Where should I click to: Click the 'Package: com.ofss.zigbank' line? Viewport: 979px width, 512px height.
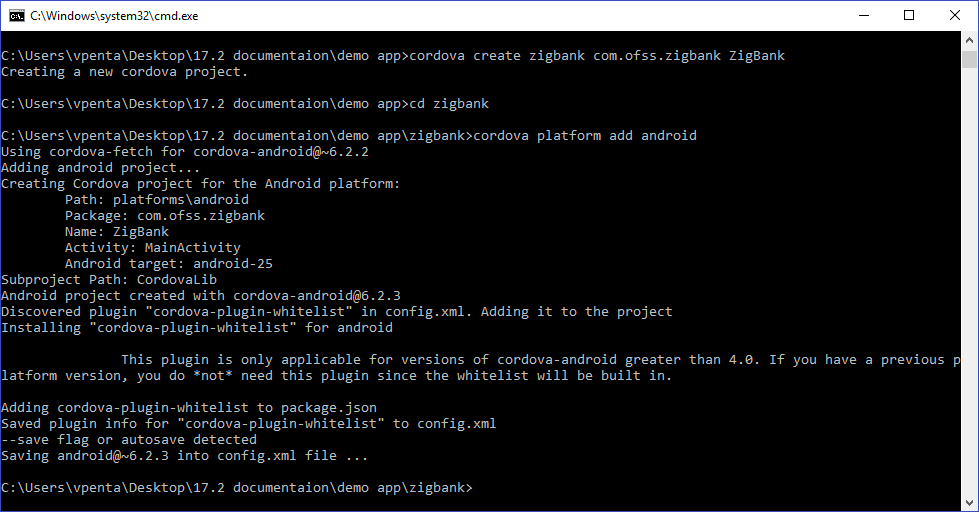(x=165, y=216)
